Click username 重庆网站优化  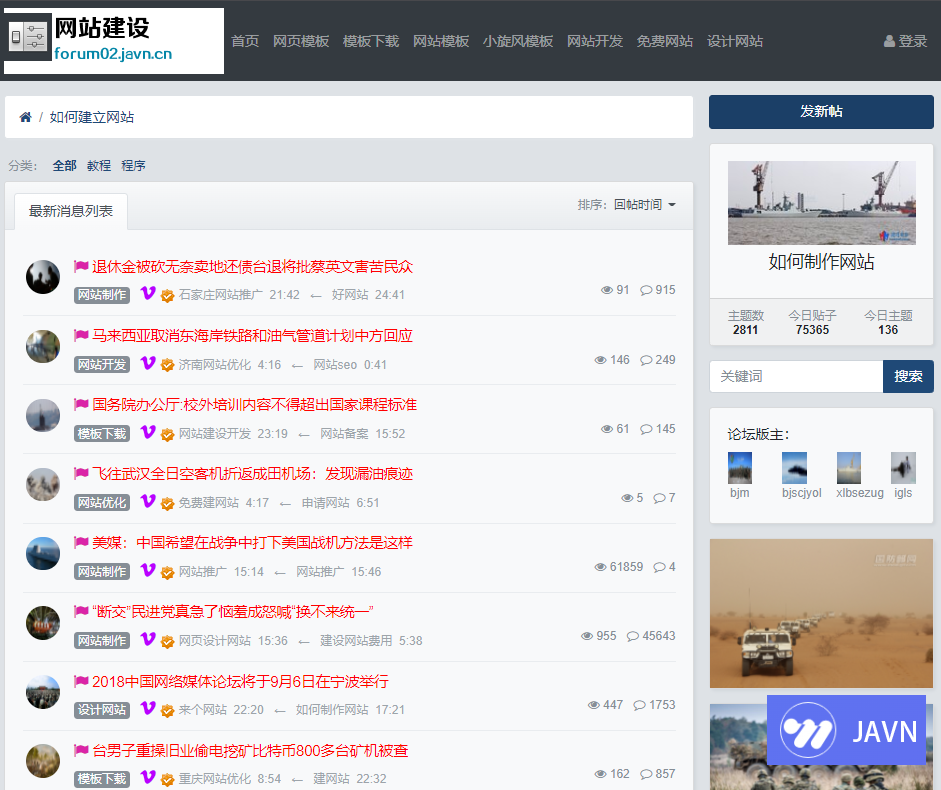[x=215, y=779]
